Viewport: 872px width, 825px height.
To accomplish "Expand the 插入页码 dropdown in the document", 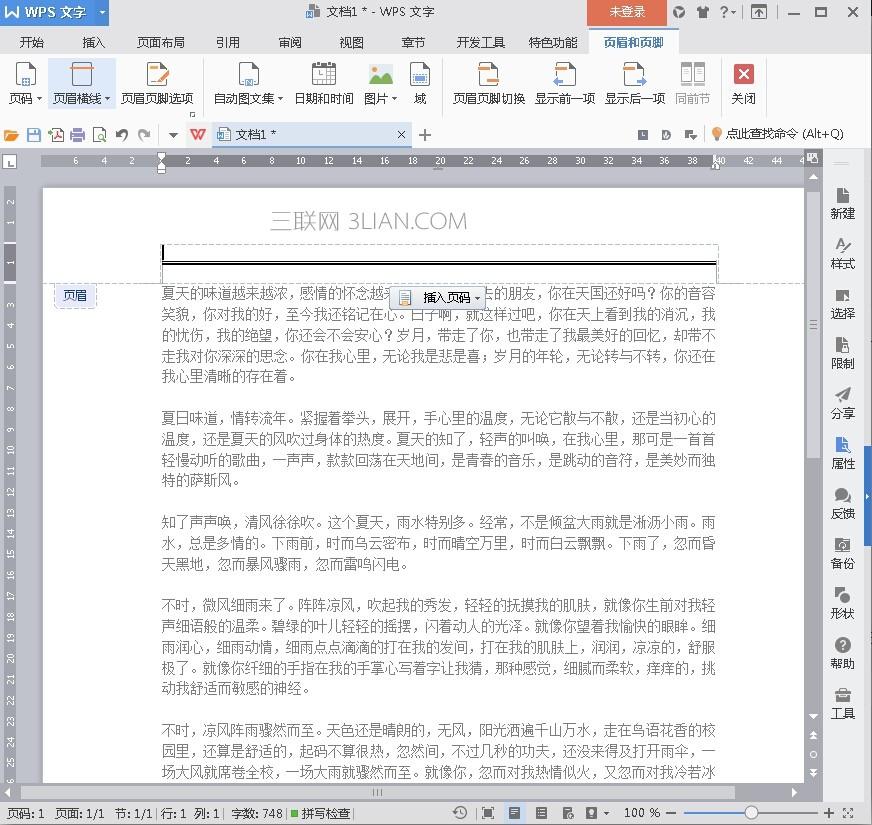I will click(480, 298).
